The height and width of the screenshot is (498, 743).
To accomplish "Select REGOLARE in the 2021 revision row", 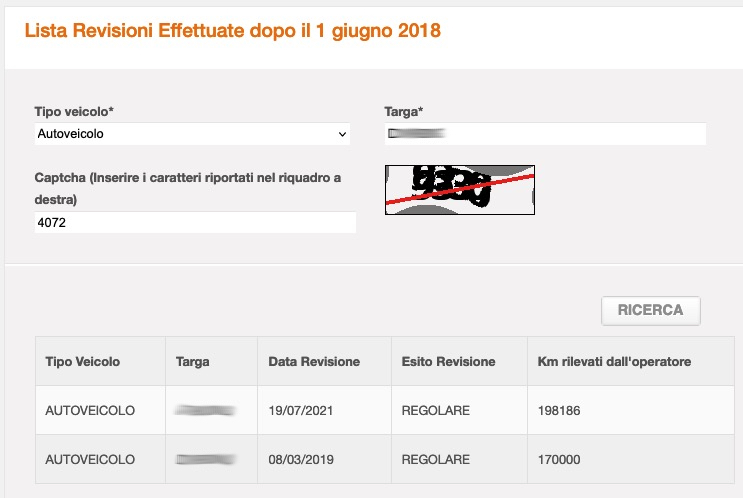I will tap(435, 410).
